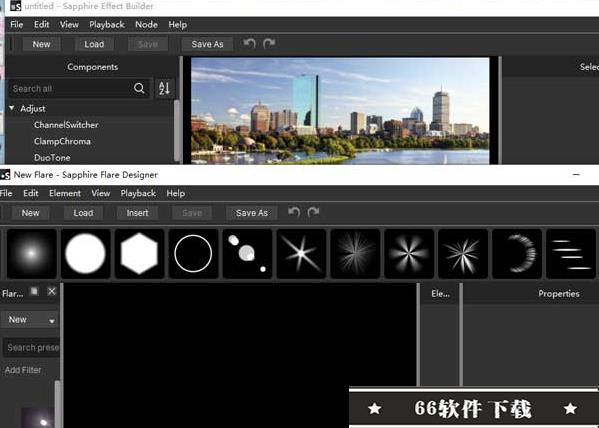
Task: Add hexagon flare element
Action: pyautogui.click(x=139, y=253)
